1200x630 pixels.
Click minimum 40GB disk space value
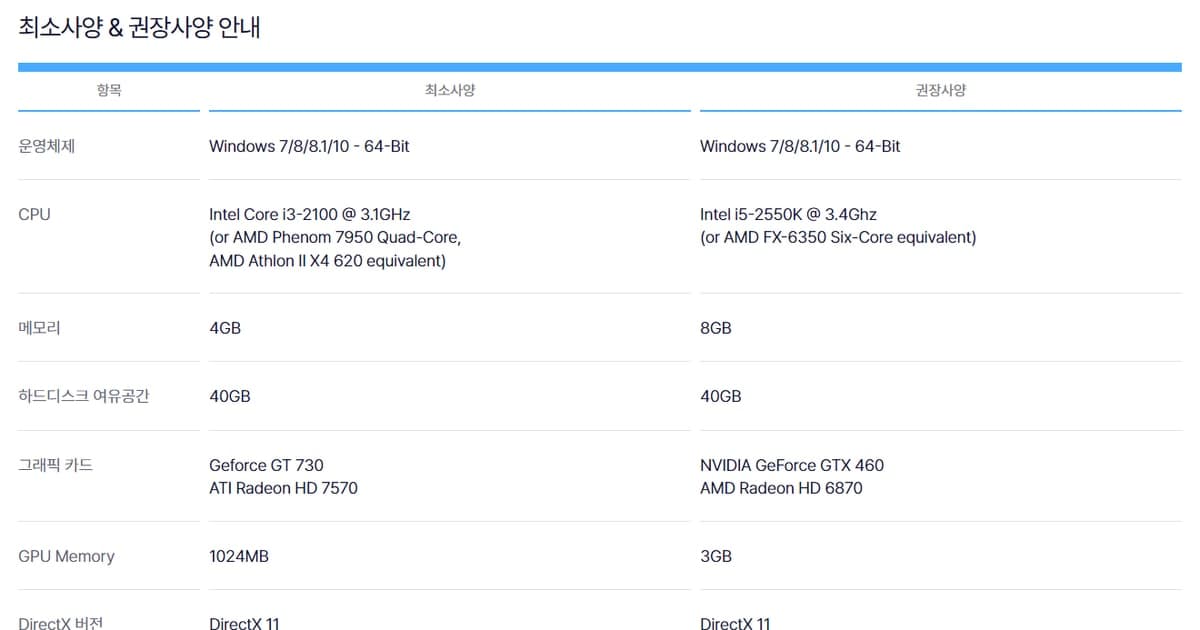click(x=230, y=396)
